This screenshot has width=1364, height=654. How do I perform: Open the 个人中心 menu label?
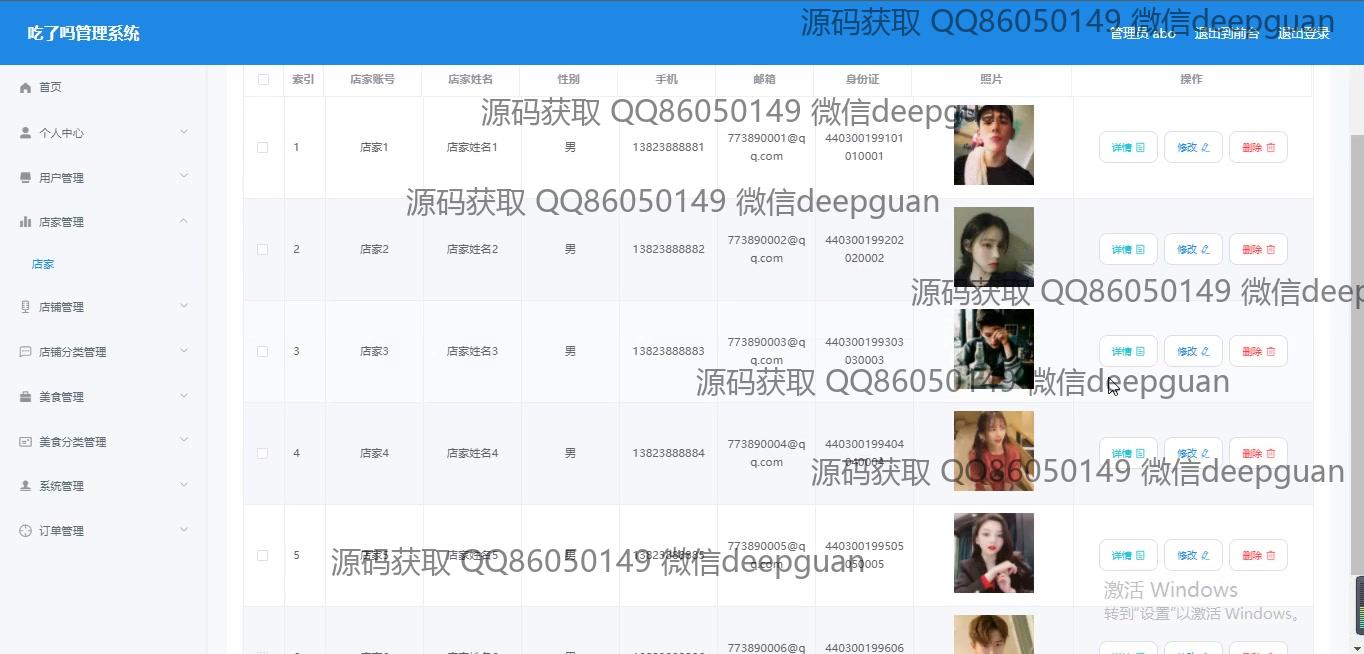click(x=61, y=133)
